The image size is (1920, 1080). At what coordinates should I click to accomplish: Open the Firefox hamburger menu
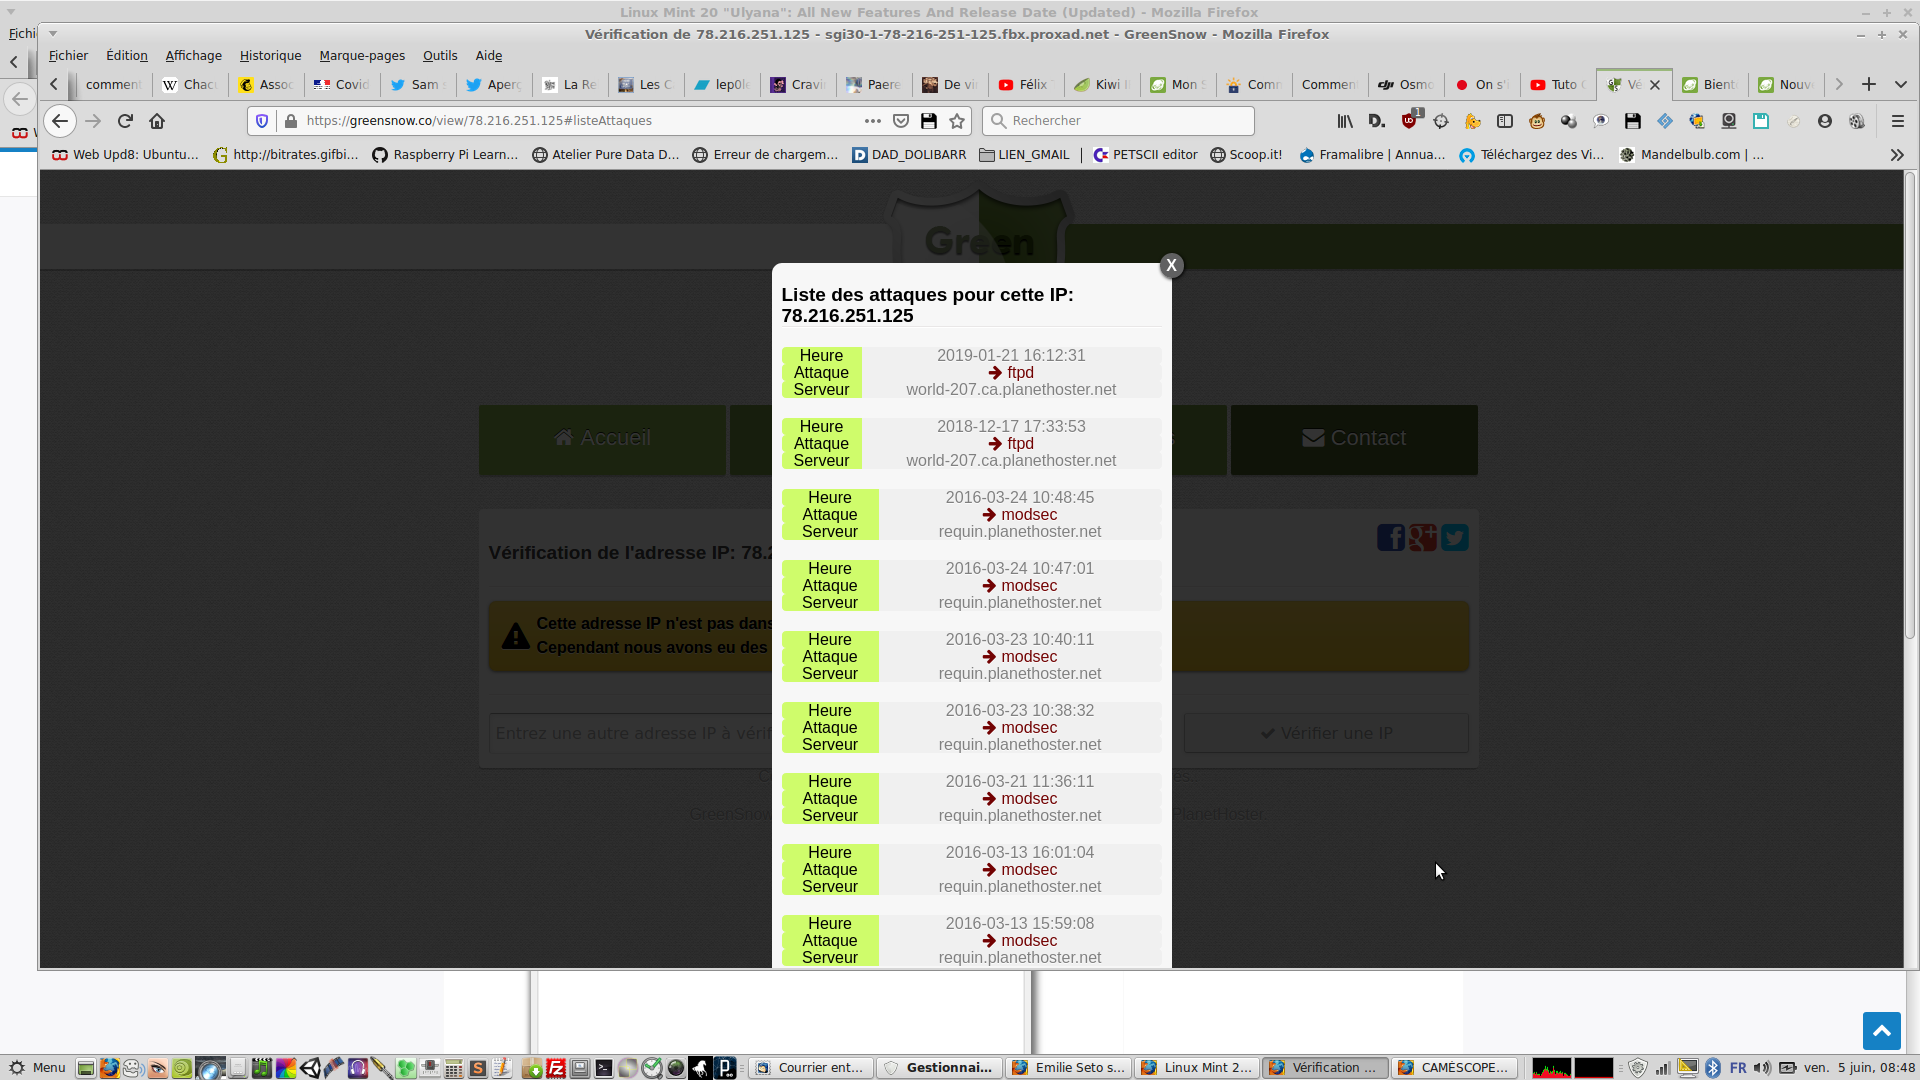1897,121
